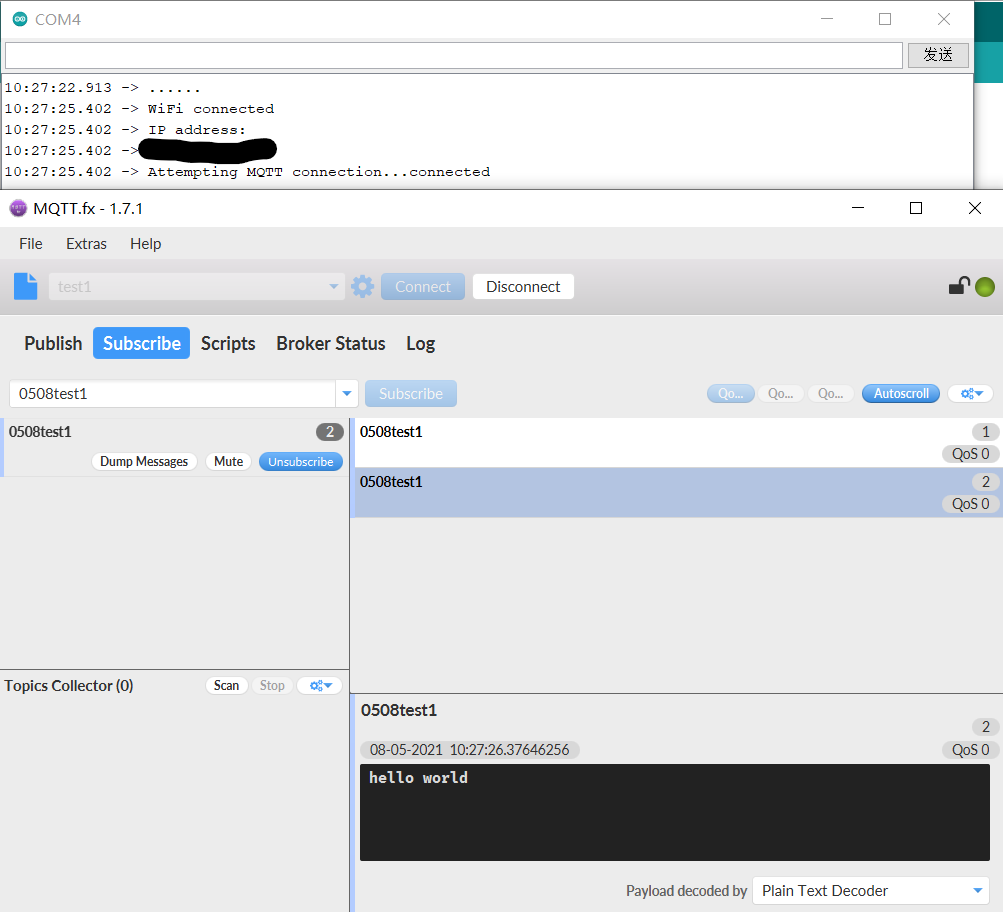
Task: Select received message number 2
Action: (679, 492)
